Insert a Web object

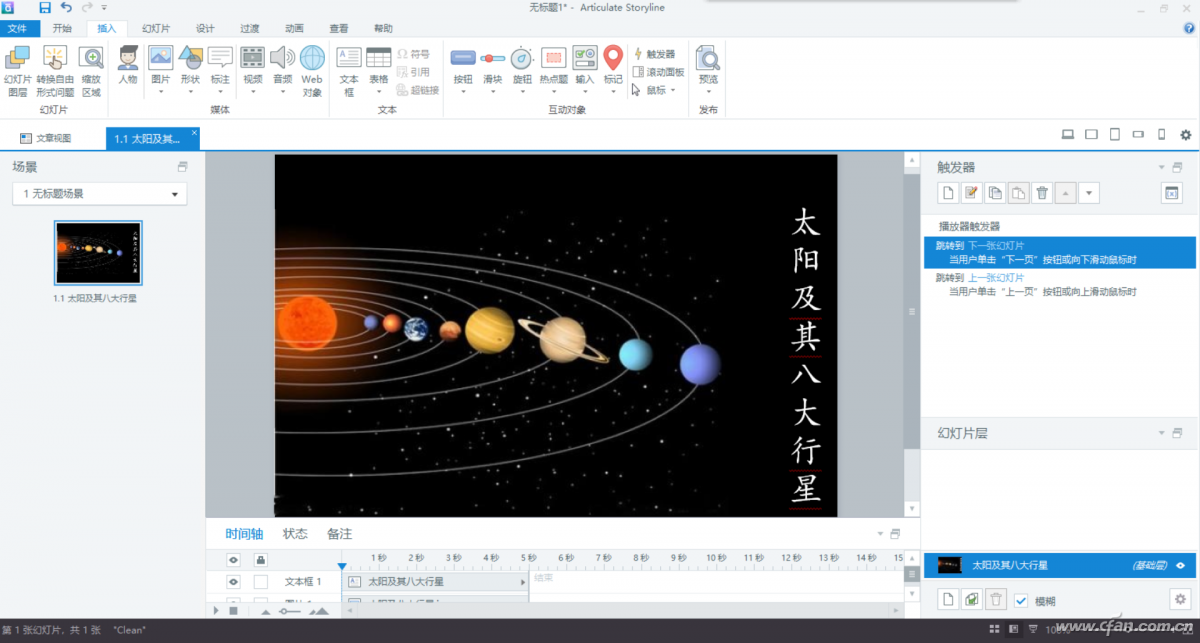tap(312, 70)
